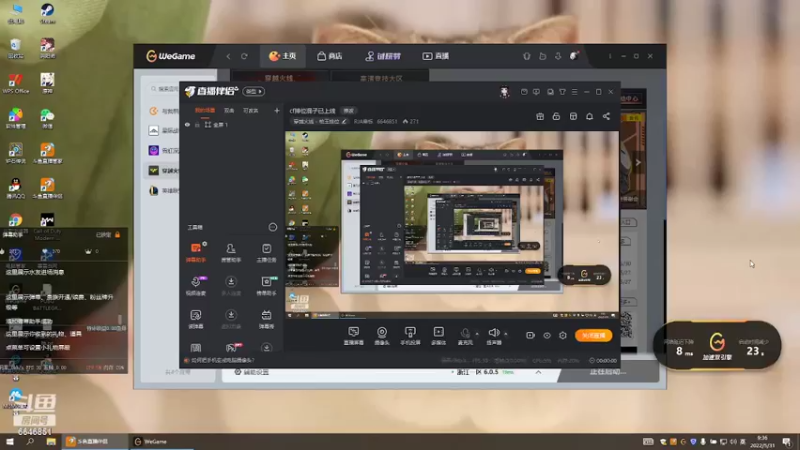Add a live screen capture source

354,336
